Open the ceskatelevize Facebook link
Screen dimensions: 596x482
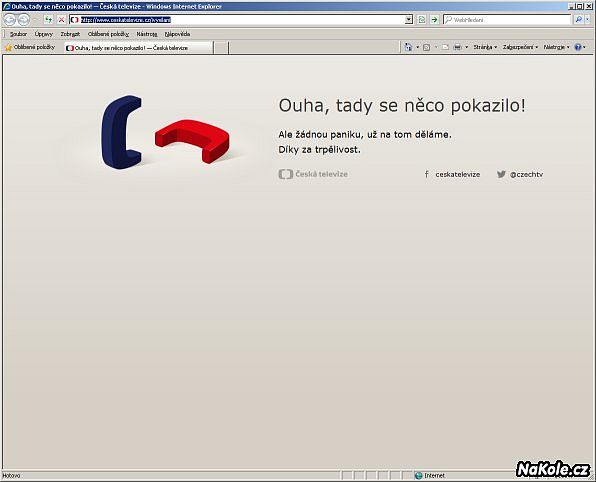(458, 174)
